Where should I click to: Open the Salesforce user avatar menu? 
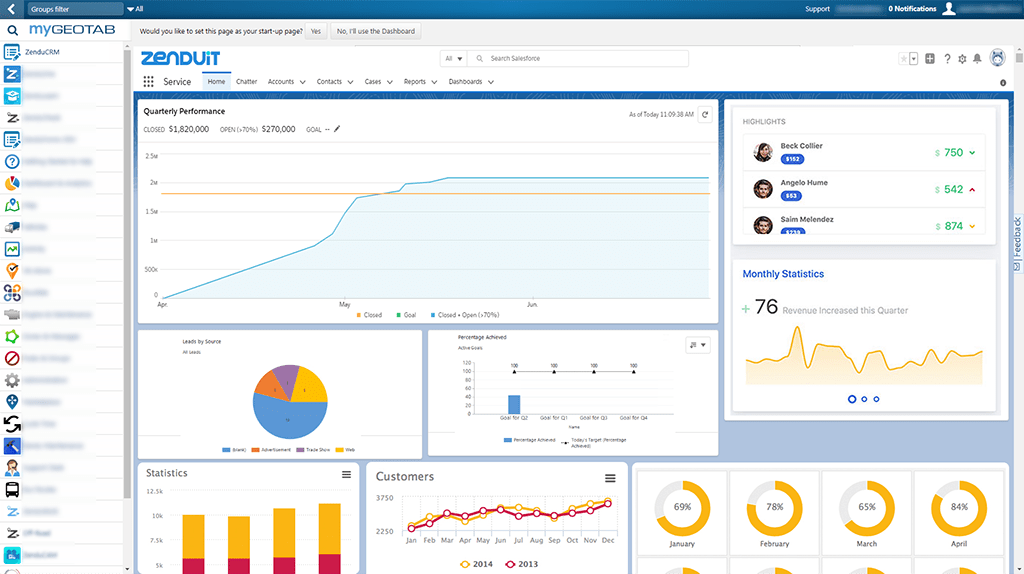click(x=997, y=58)
